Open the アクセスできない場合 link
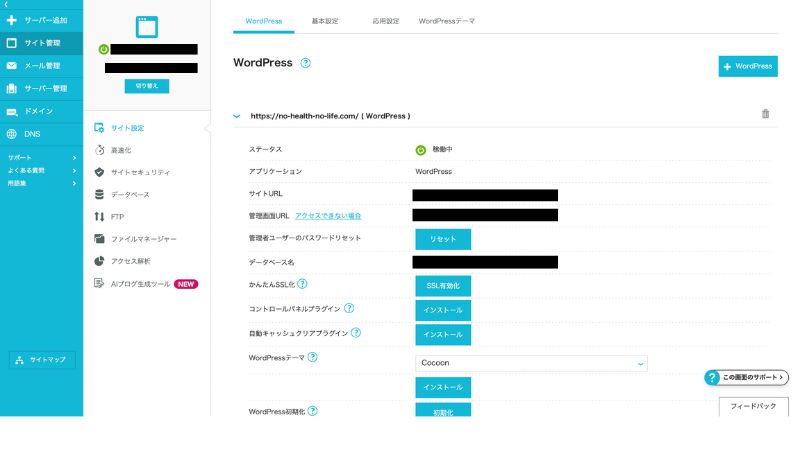The width and height of the screenshot is (800, 450). pos(328,216)
